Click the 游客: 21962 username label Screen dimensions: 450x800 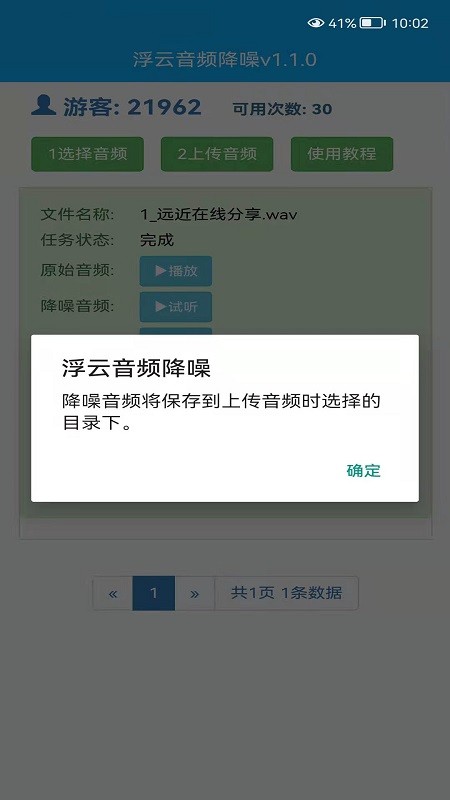132,107
